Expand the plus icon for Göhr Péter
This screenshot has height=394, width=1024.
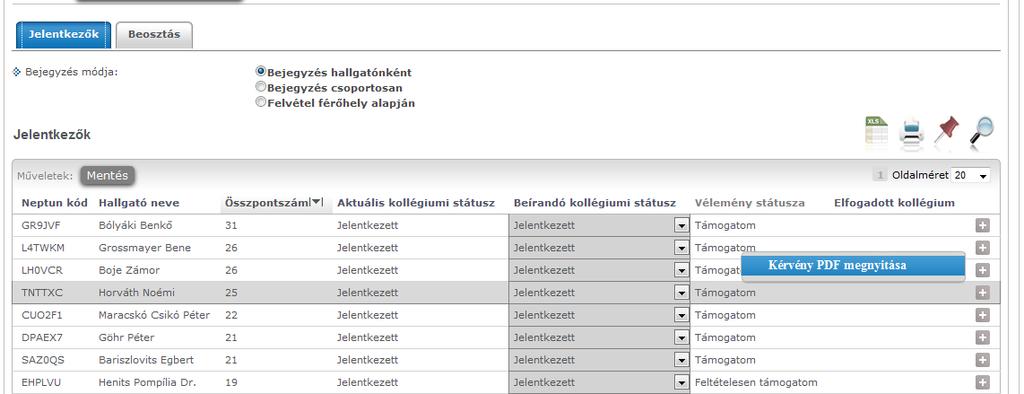coord(982,338)
